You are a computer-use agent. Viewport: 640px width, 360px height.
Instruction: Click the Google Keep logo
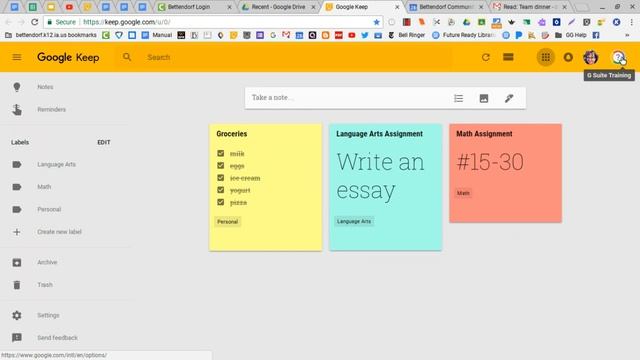tap(68, 57)
